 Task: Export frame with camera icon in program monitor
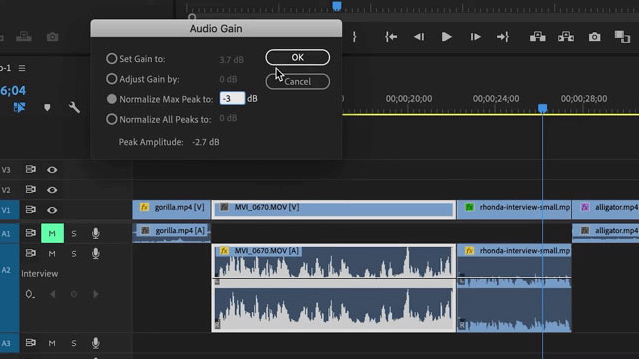(595, 37)
